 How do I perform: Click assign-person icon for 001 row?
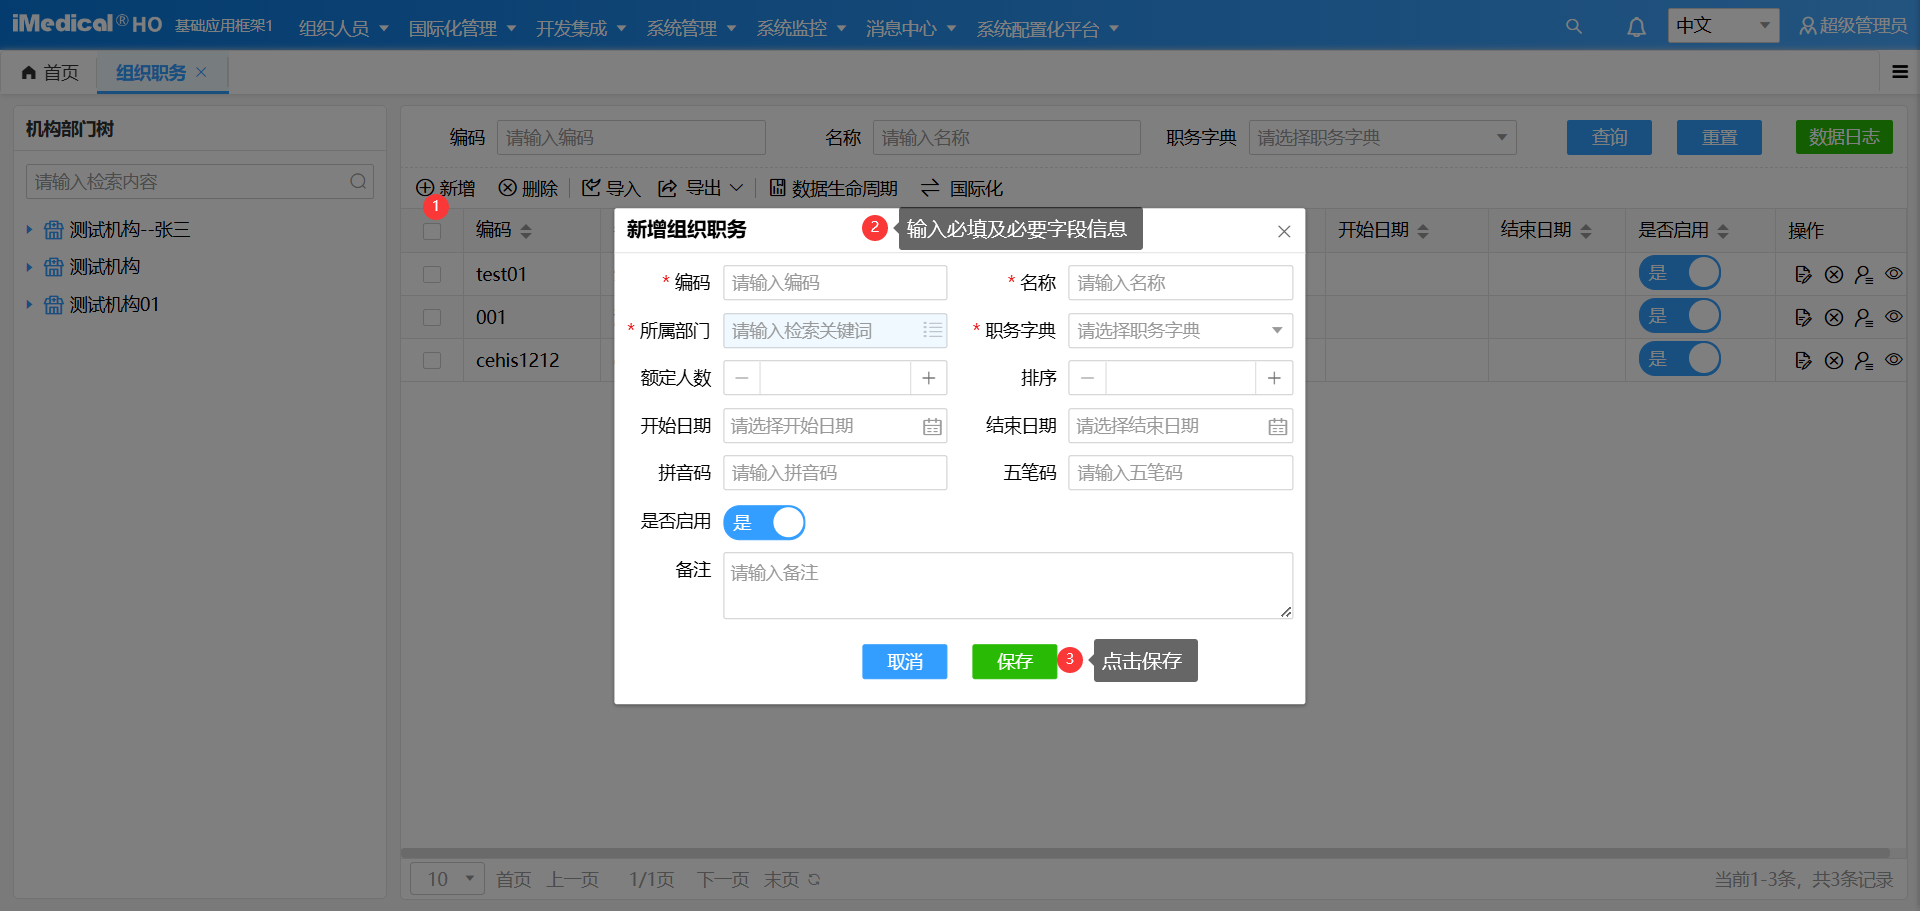[1864, 317]
